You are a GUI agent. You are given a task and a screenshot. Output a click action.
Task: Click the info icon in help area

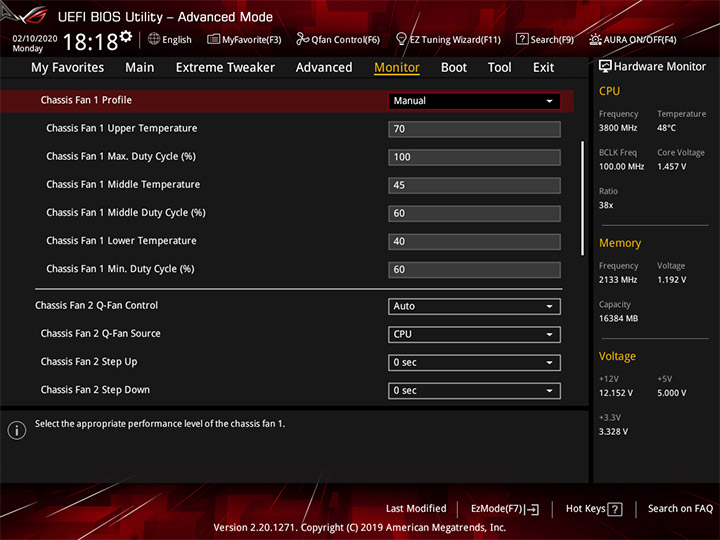(17, 430)
